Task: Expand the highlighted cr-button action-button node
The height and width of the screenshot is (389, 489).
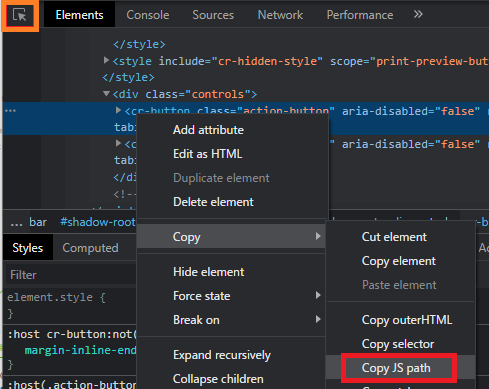Action: click(118, 110)
